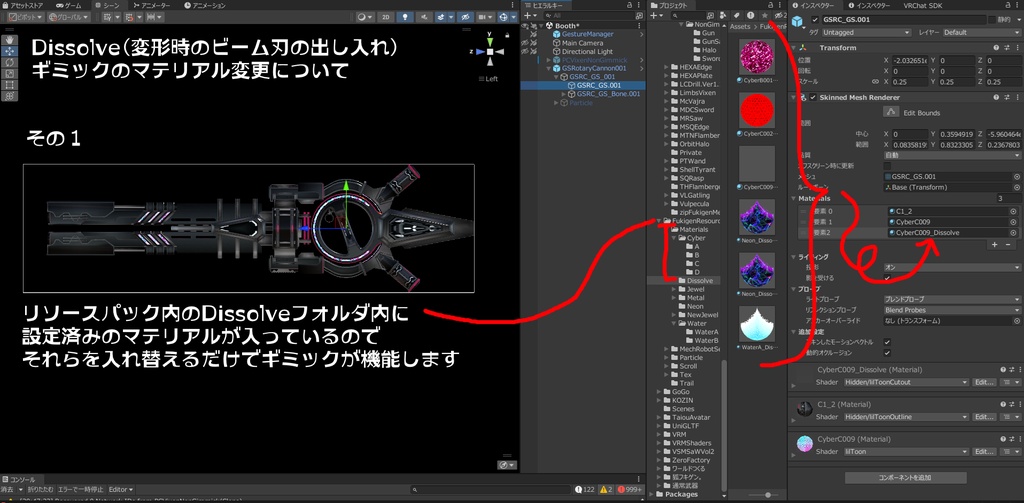Select WaterA_Dis material thumbnail

[x=757, y=324]
